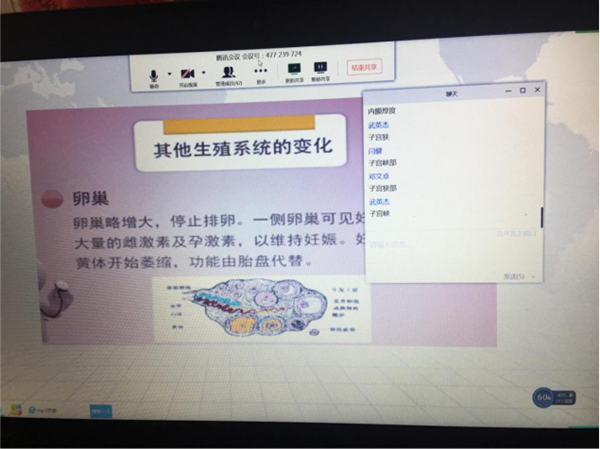
Task: Close the chat window
Action: 538,91
